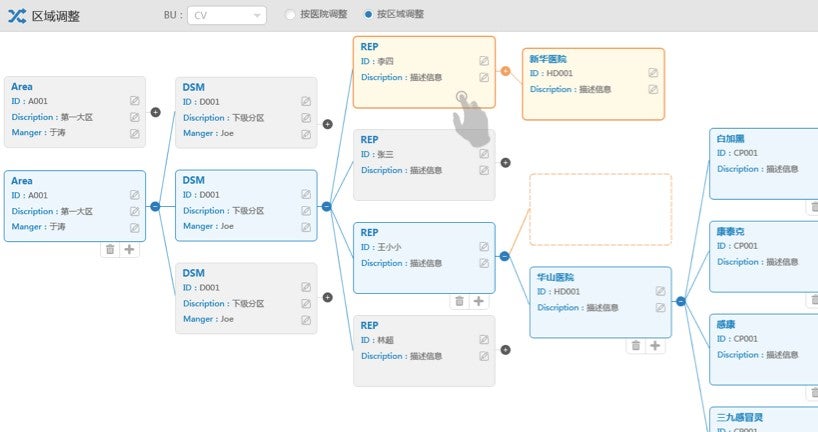Screen dimensions: 818x432
Task: Expand the REP 张三 node
Action: [505, 162]
